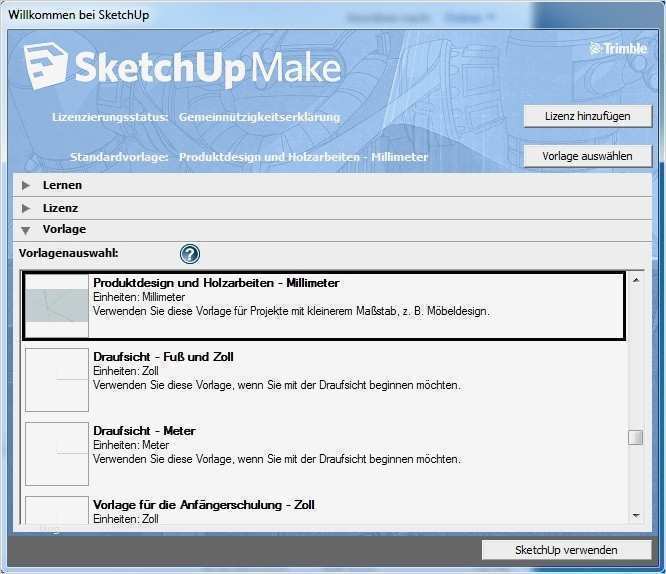The width and height of the screenshot is (666, 574).
Task: Click Vorlagenauswahl label
Action: pyautogui.click(x=69, y=253)
